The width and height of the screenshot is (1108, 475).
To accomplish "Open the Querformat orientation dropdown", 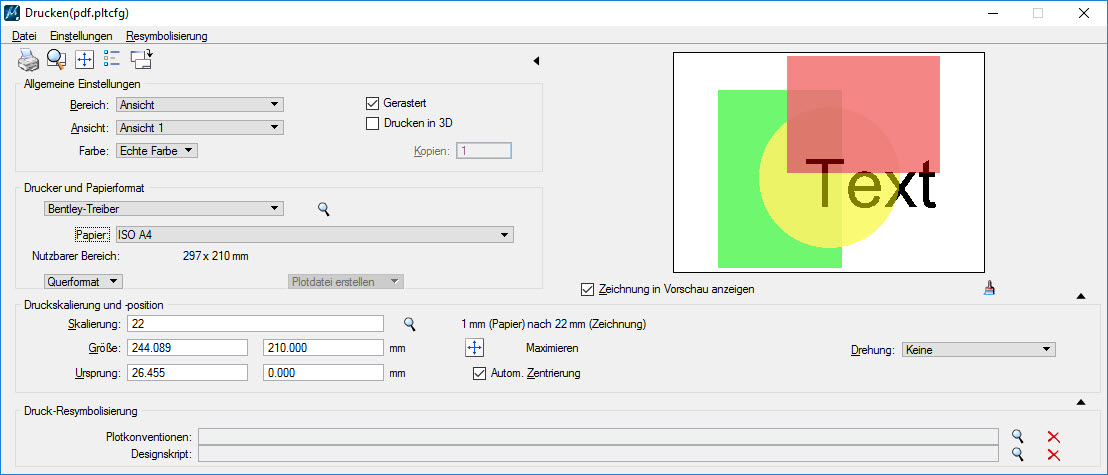I will pyautogui.click(x=83, y=281).
